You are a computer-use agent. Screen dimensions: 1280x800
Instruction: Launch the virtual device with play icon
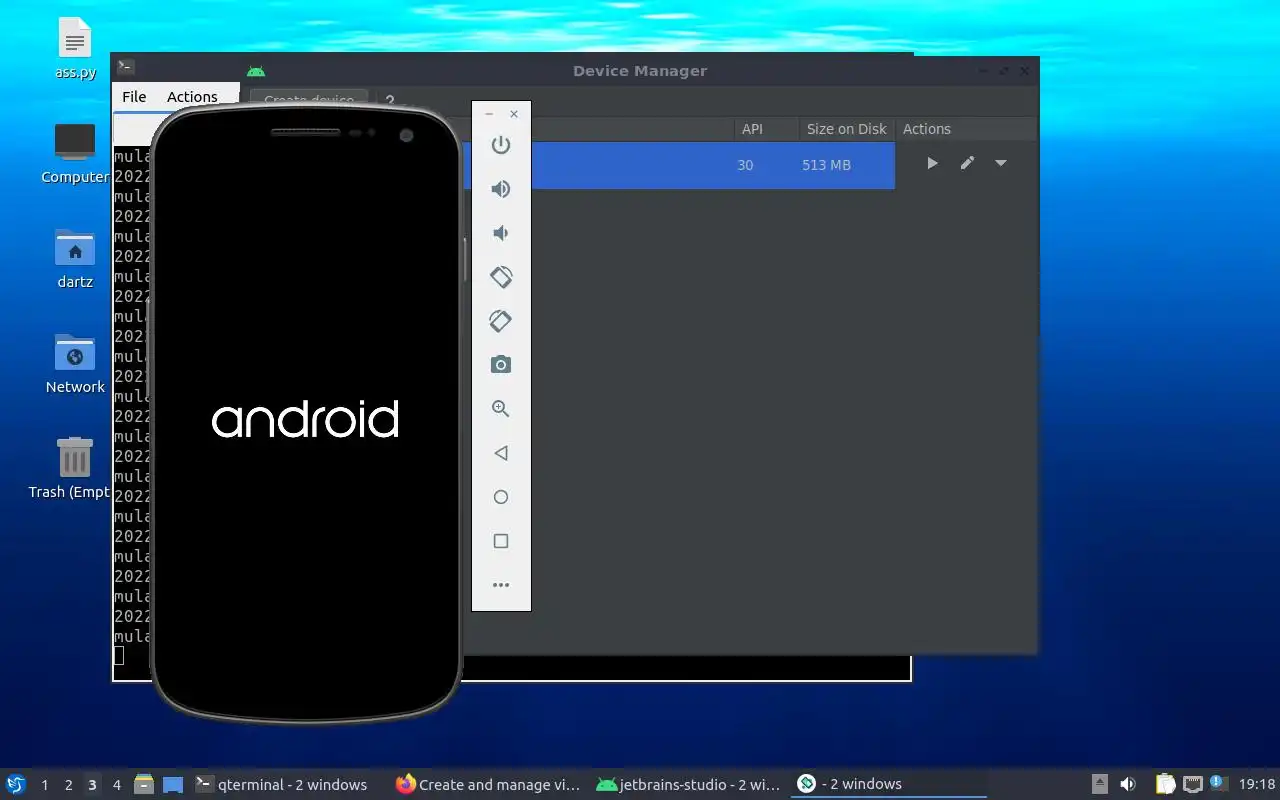tap(932, 163)
